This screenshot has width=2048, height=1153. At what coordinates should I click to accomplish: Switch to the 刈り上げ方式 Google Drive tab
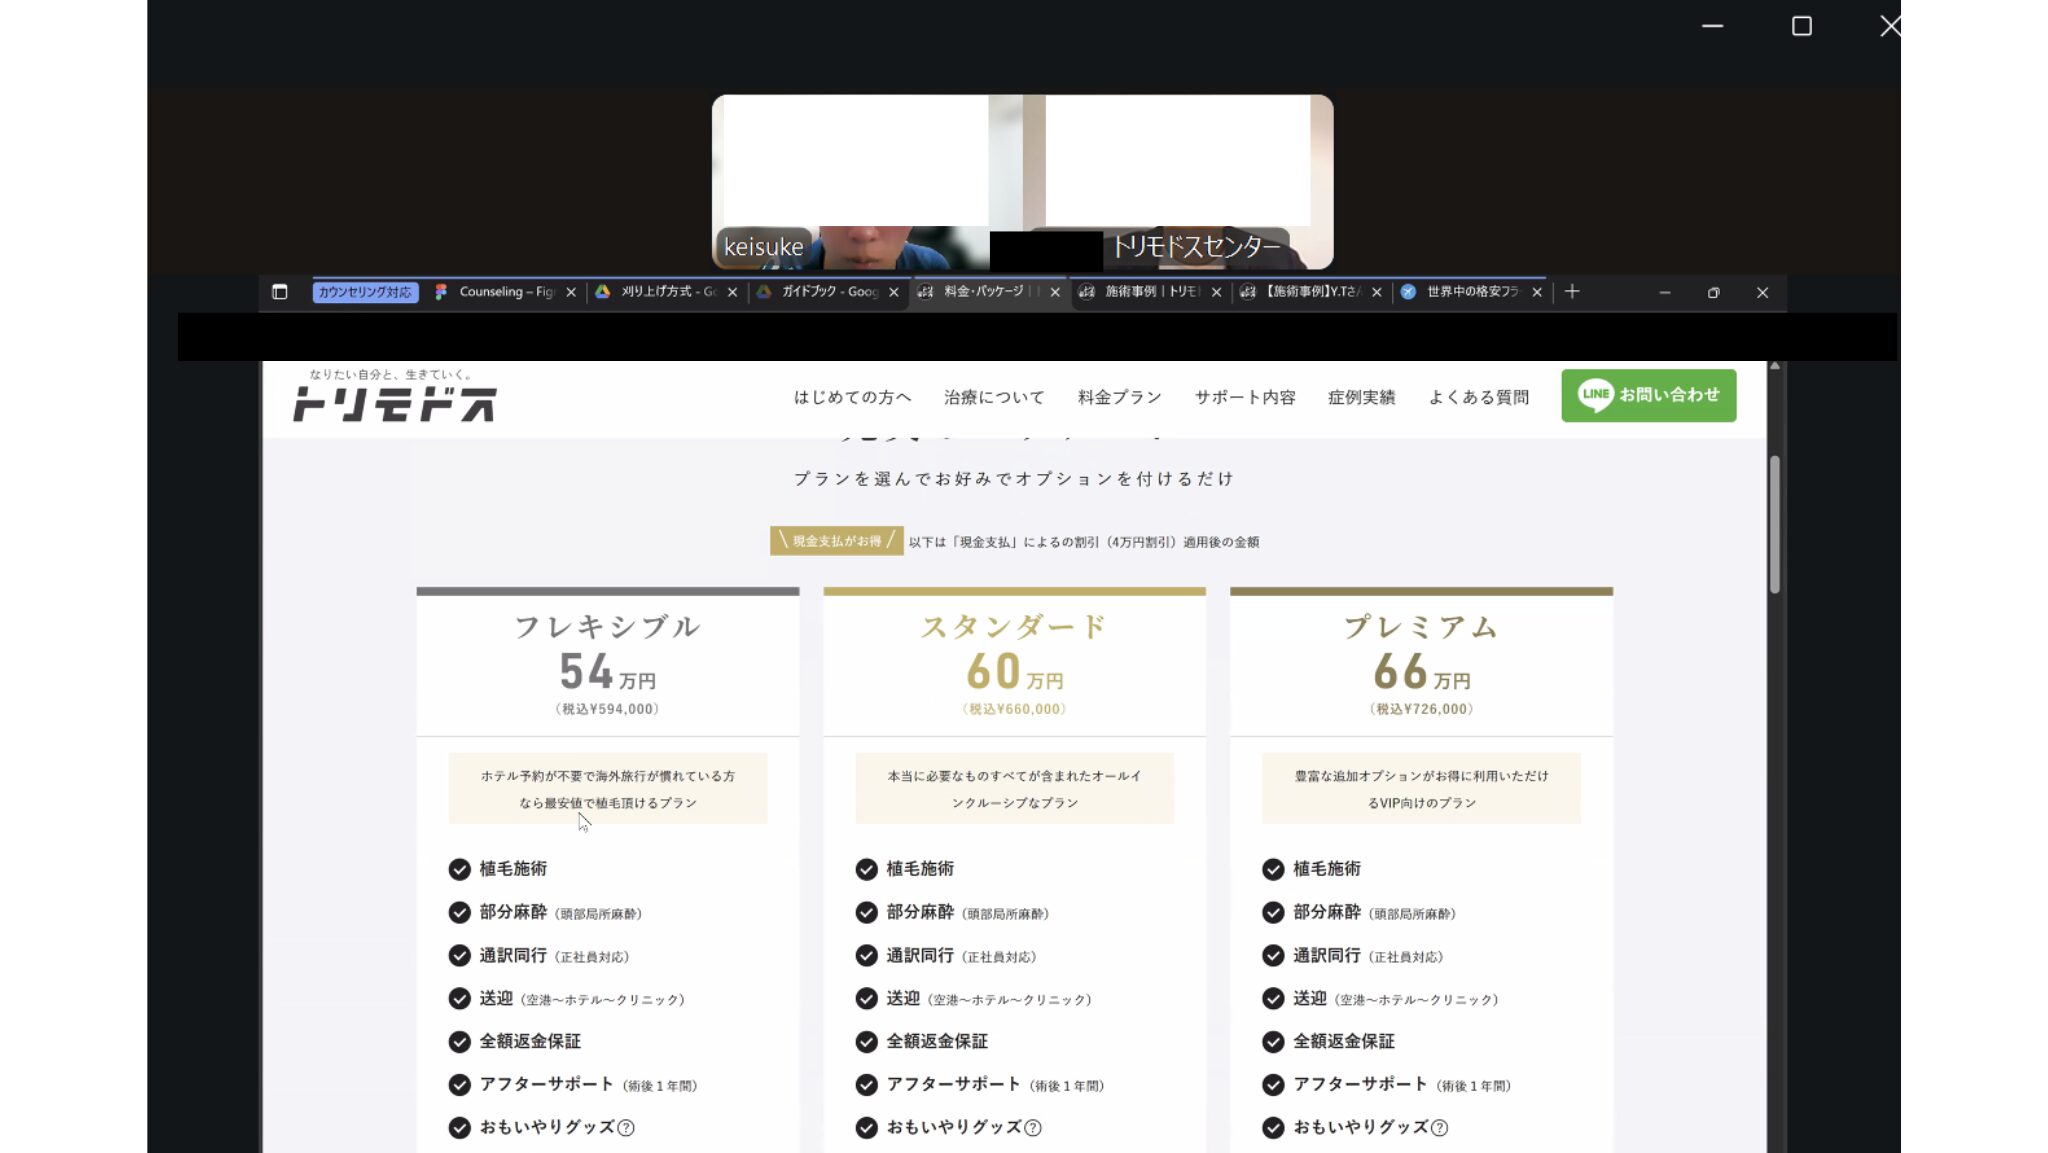point(667,292)
